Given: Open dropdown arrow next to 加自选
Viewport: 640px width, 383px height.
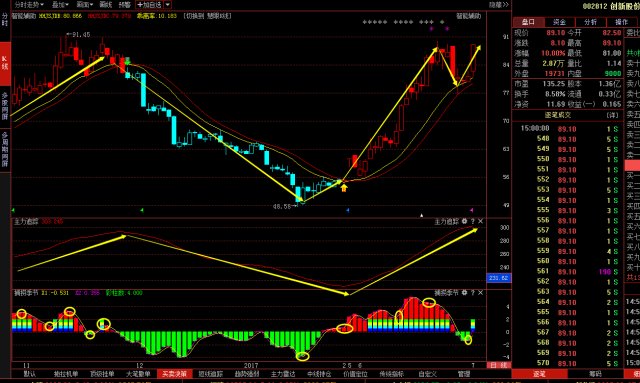Looking at the screenshot, I should (x=168, y=5).
